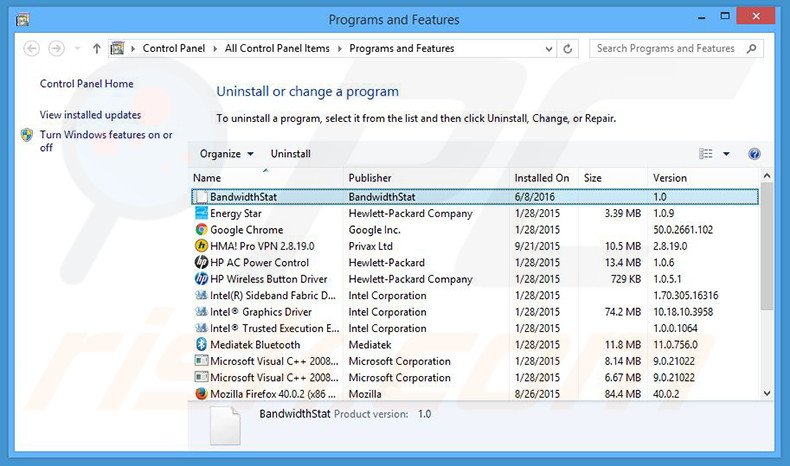790x466 pixels.
Task: Click the Control Panel address bar icon
Action: tap(117, 48)
